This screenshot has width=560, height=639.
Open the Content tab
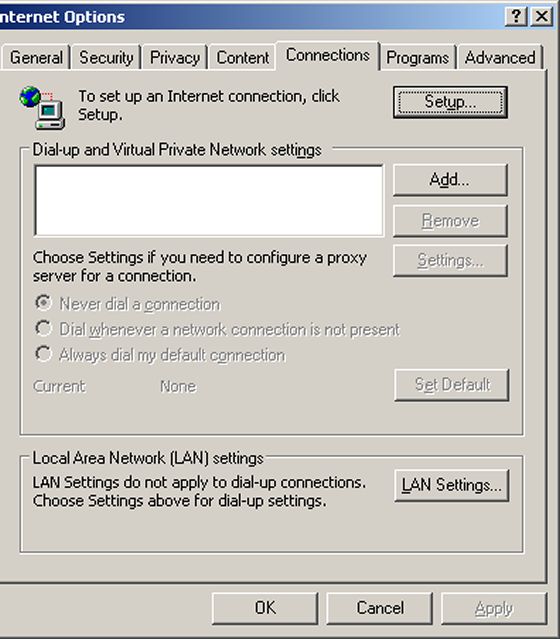click(x=243, y=57)
